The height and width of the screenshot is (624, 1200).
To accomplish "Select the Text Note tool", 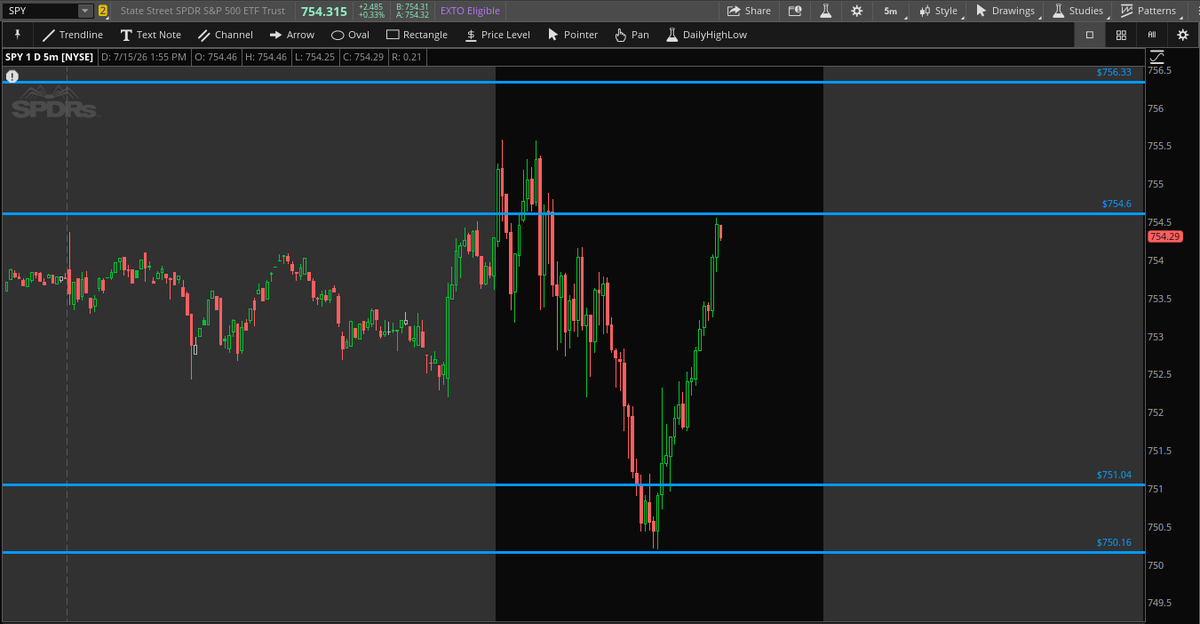I will (151, 35).
